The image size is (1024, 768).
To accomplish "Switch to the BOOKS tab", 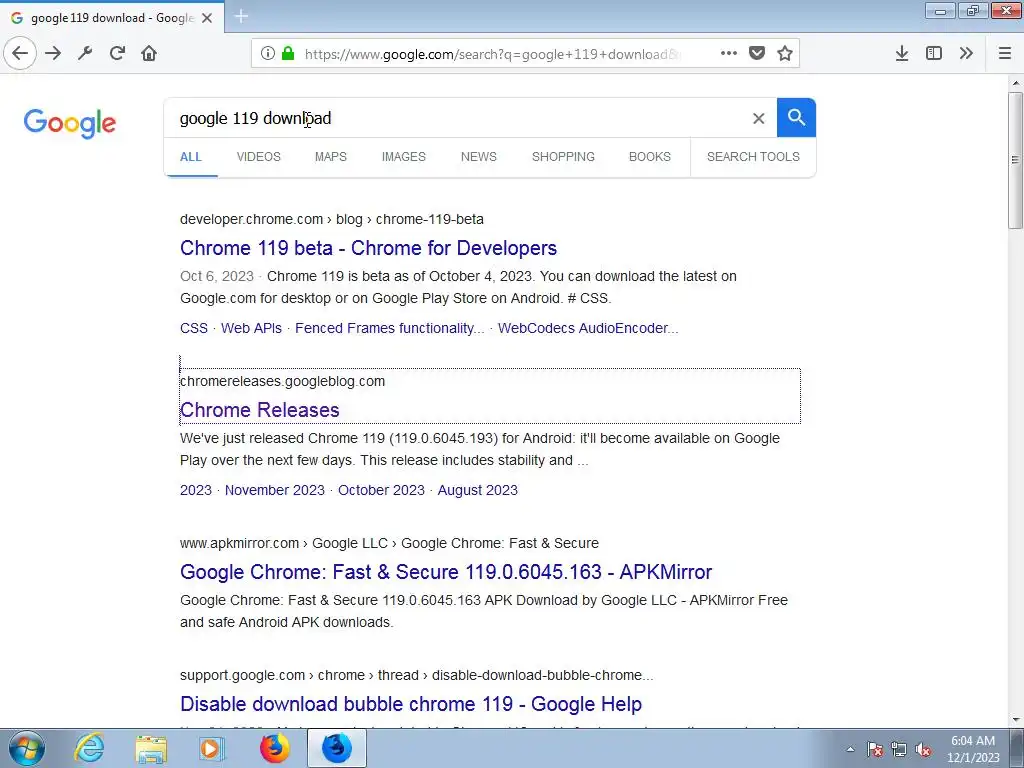I will point(650,157).
